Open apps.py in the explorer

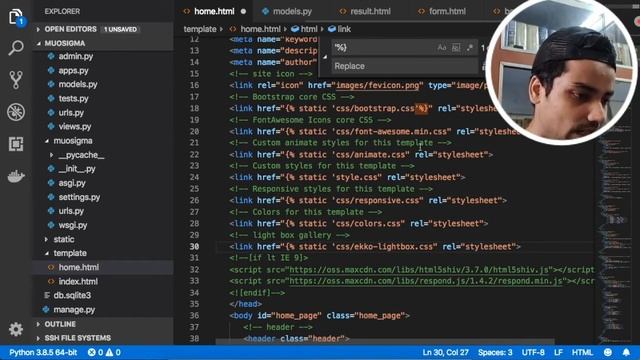pyautogui.click(x=73, y=71)
